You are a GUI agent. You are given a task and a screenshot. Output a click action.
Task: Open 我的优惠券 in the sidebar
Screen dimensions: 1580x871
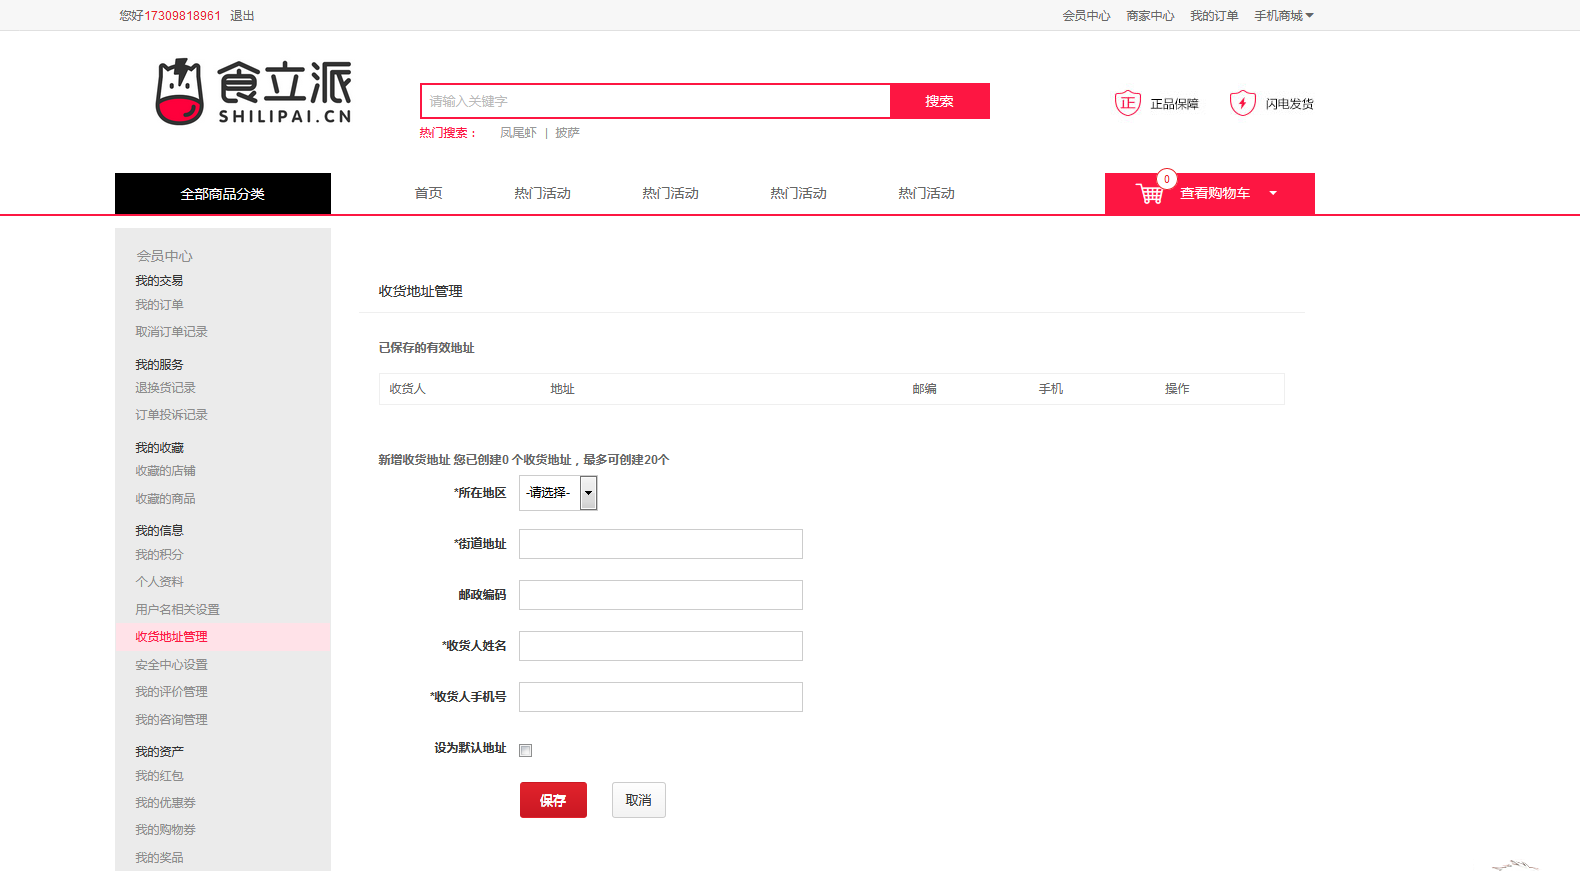[165, 803]
